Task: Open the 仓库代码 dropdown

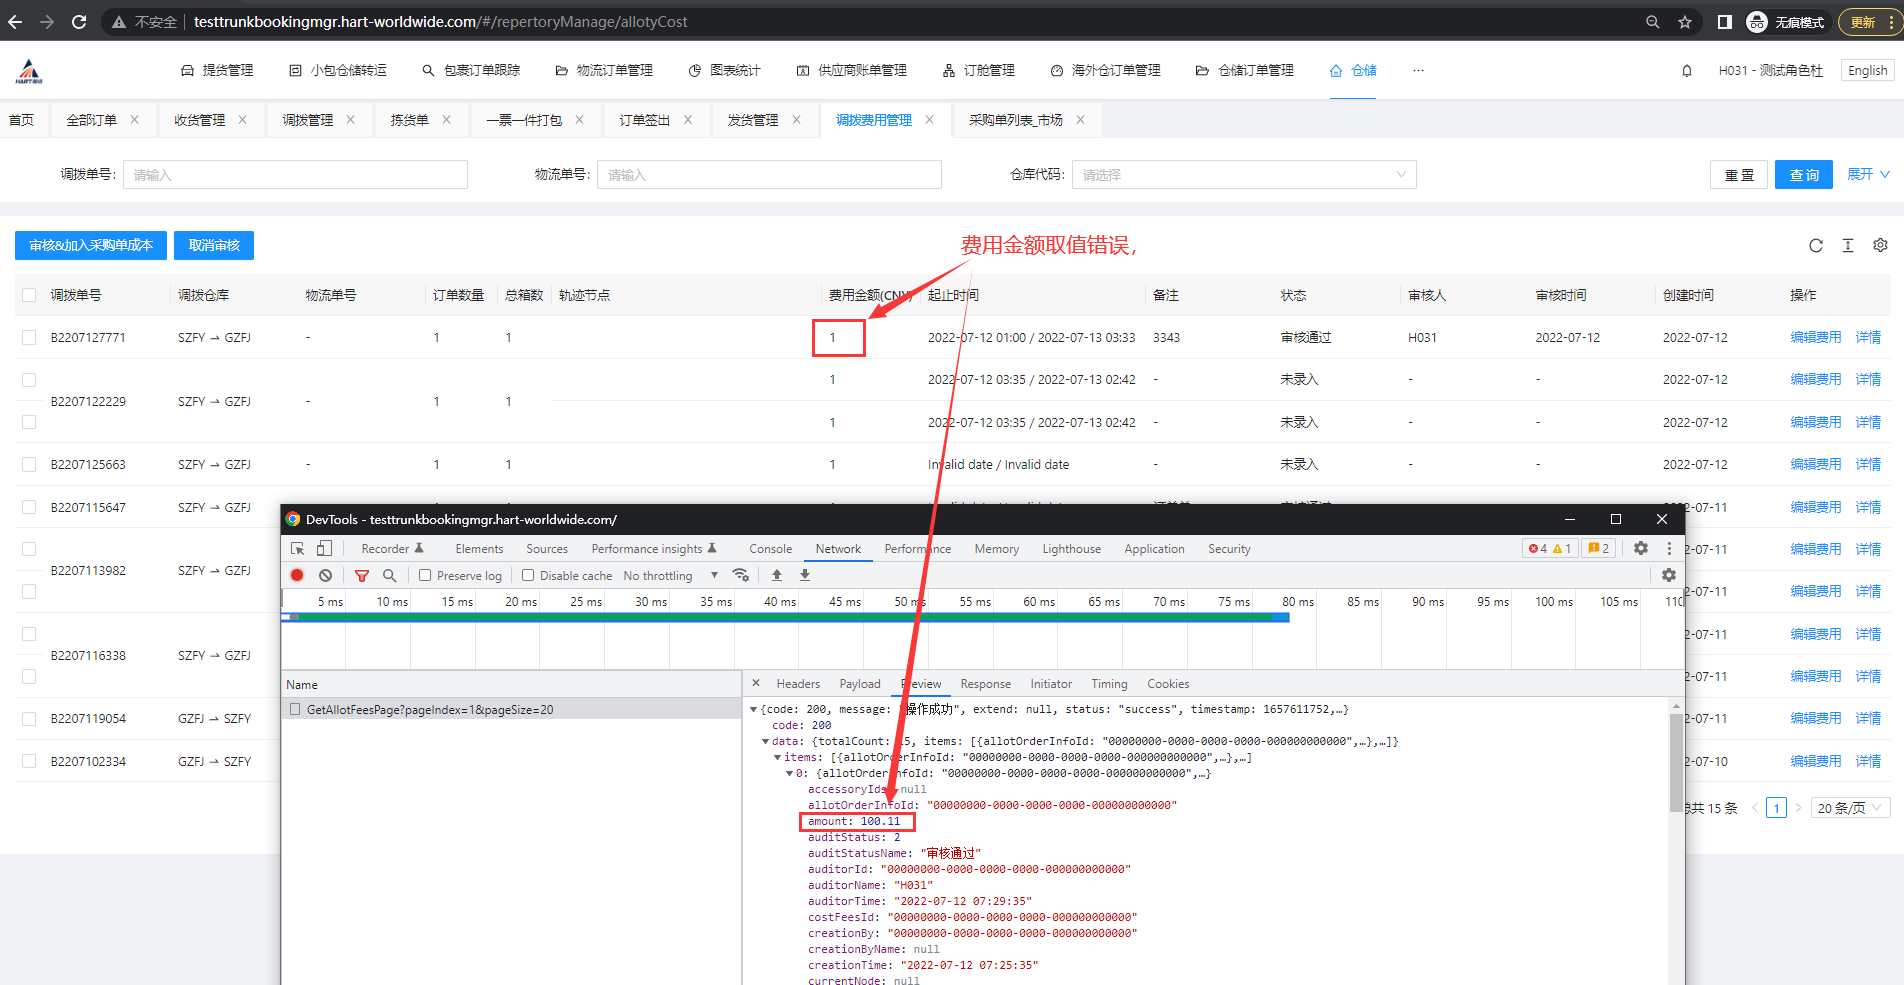Action: tap(1243, 175)
